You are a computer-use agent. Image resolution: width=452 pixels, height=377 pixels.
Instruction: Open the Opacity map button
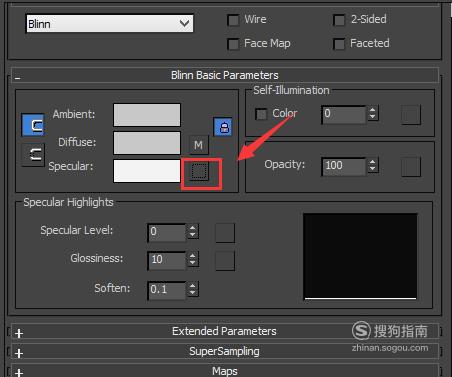[x=411, y=167]
